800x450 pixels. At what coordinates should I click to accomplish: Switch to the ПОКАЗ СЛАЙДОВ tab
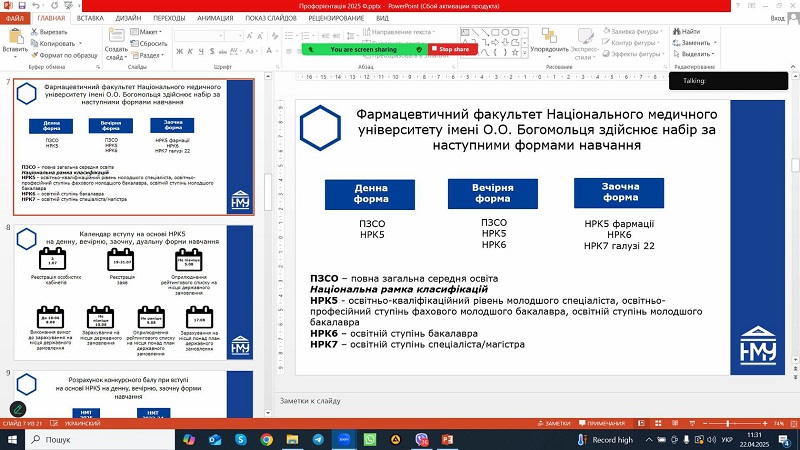(x=271, y=18)
